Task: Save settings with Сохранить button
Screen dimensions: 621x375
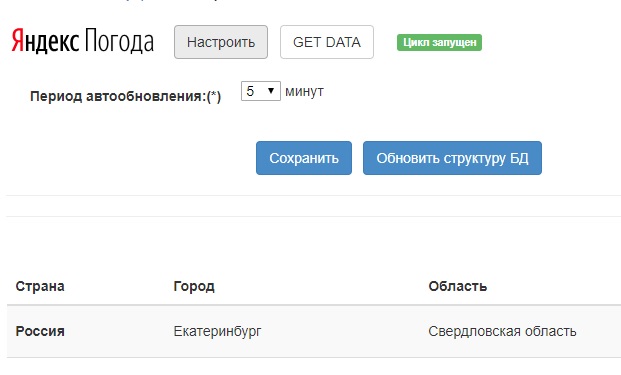Action: [304, 158]
